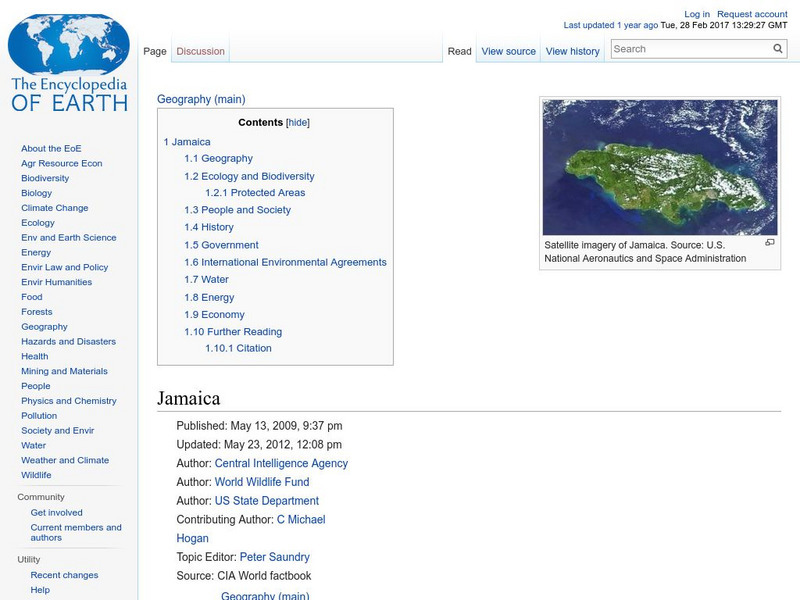The image size is (800, 600).
Task: Click the search magnifier icon
Action: coord(777,48)
